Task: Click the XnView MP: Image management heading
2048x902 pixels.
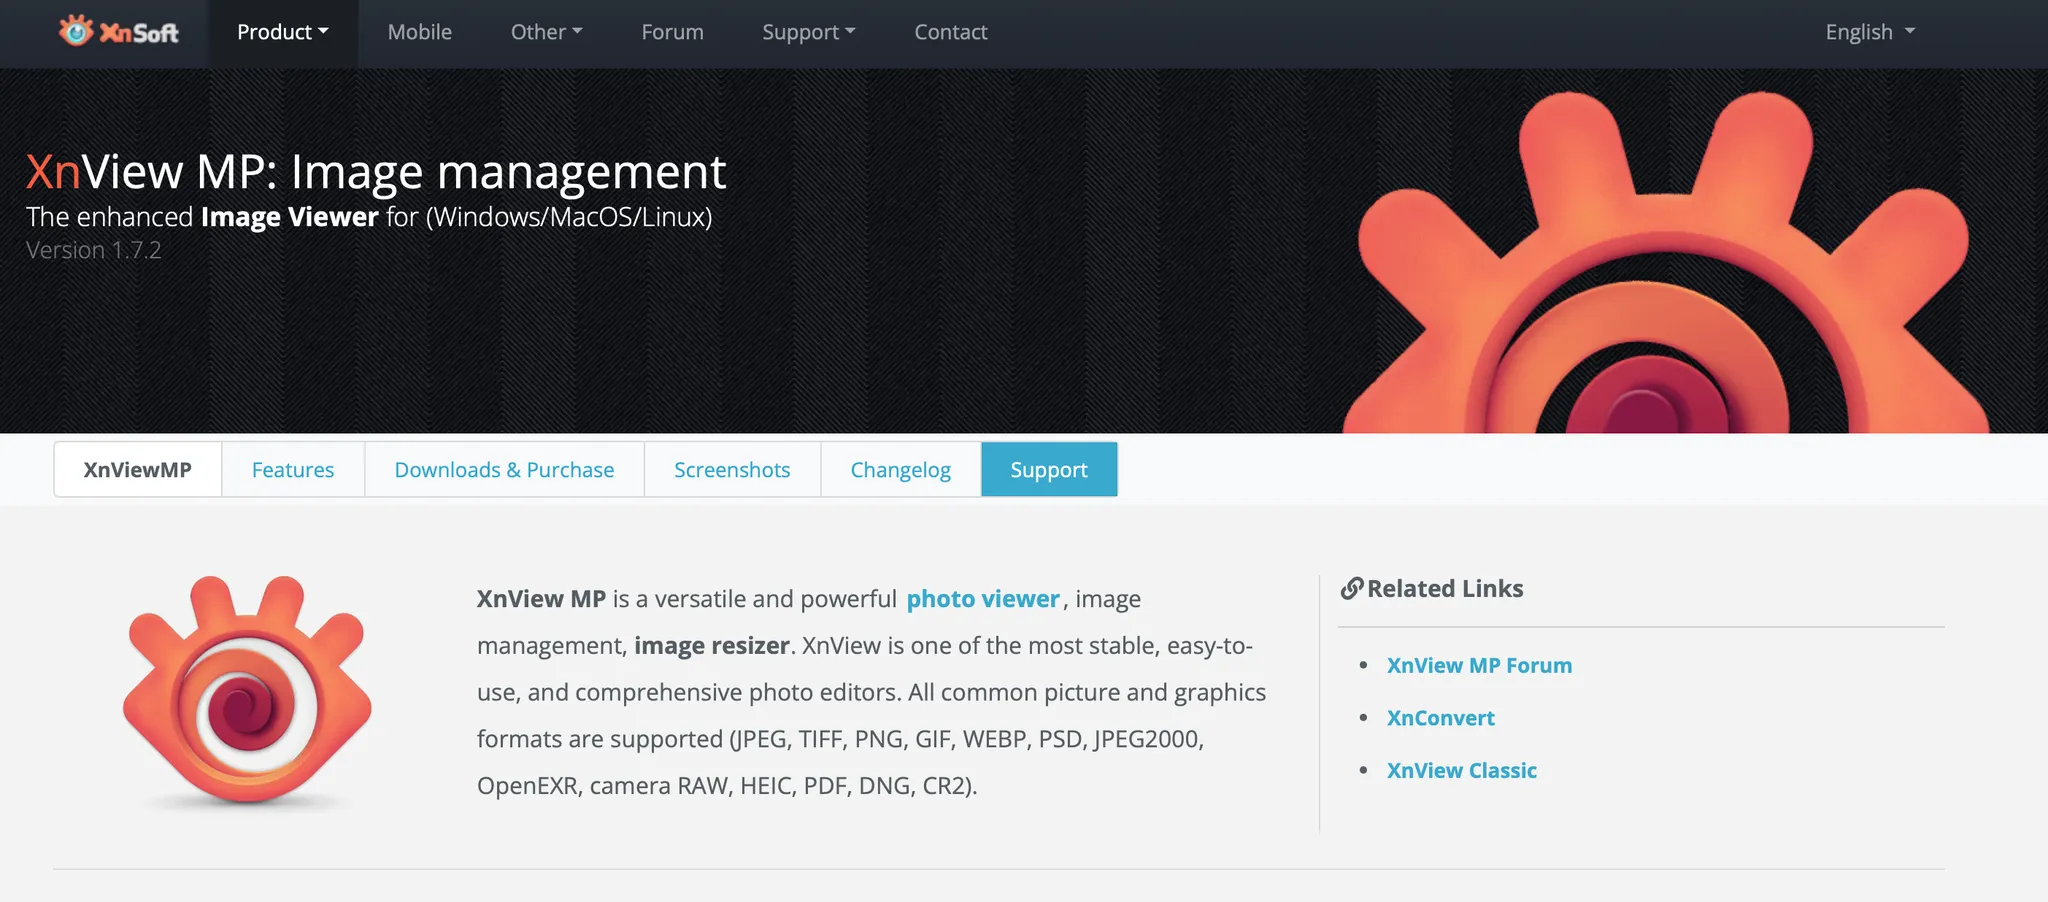Action: [x=376, y=171]
